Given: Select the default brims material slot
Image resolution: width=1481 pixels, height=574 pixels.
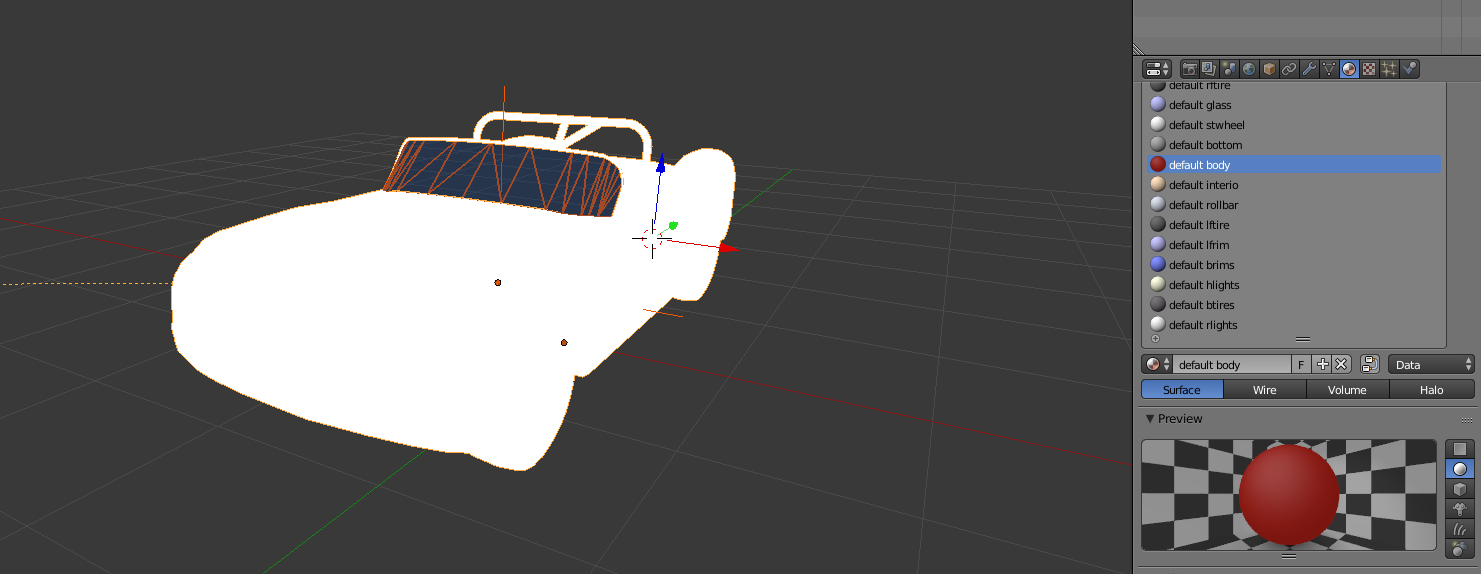Looking at the screenshot, I should pyautogui.click(x=1294, y=265).
